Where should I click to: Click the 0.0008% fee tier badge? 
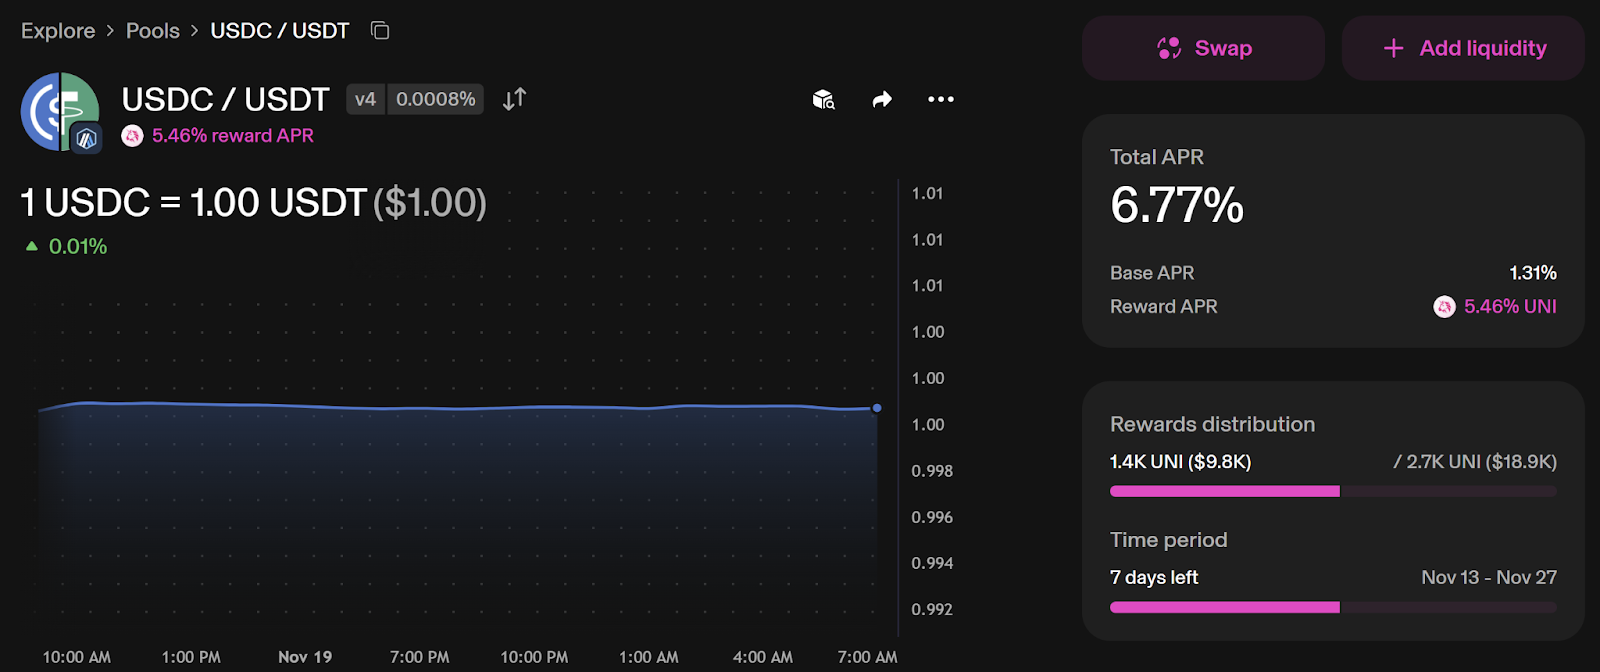click(x=436, y=99)
